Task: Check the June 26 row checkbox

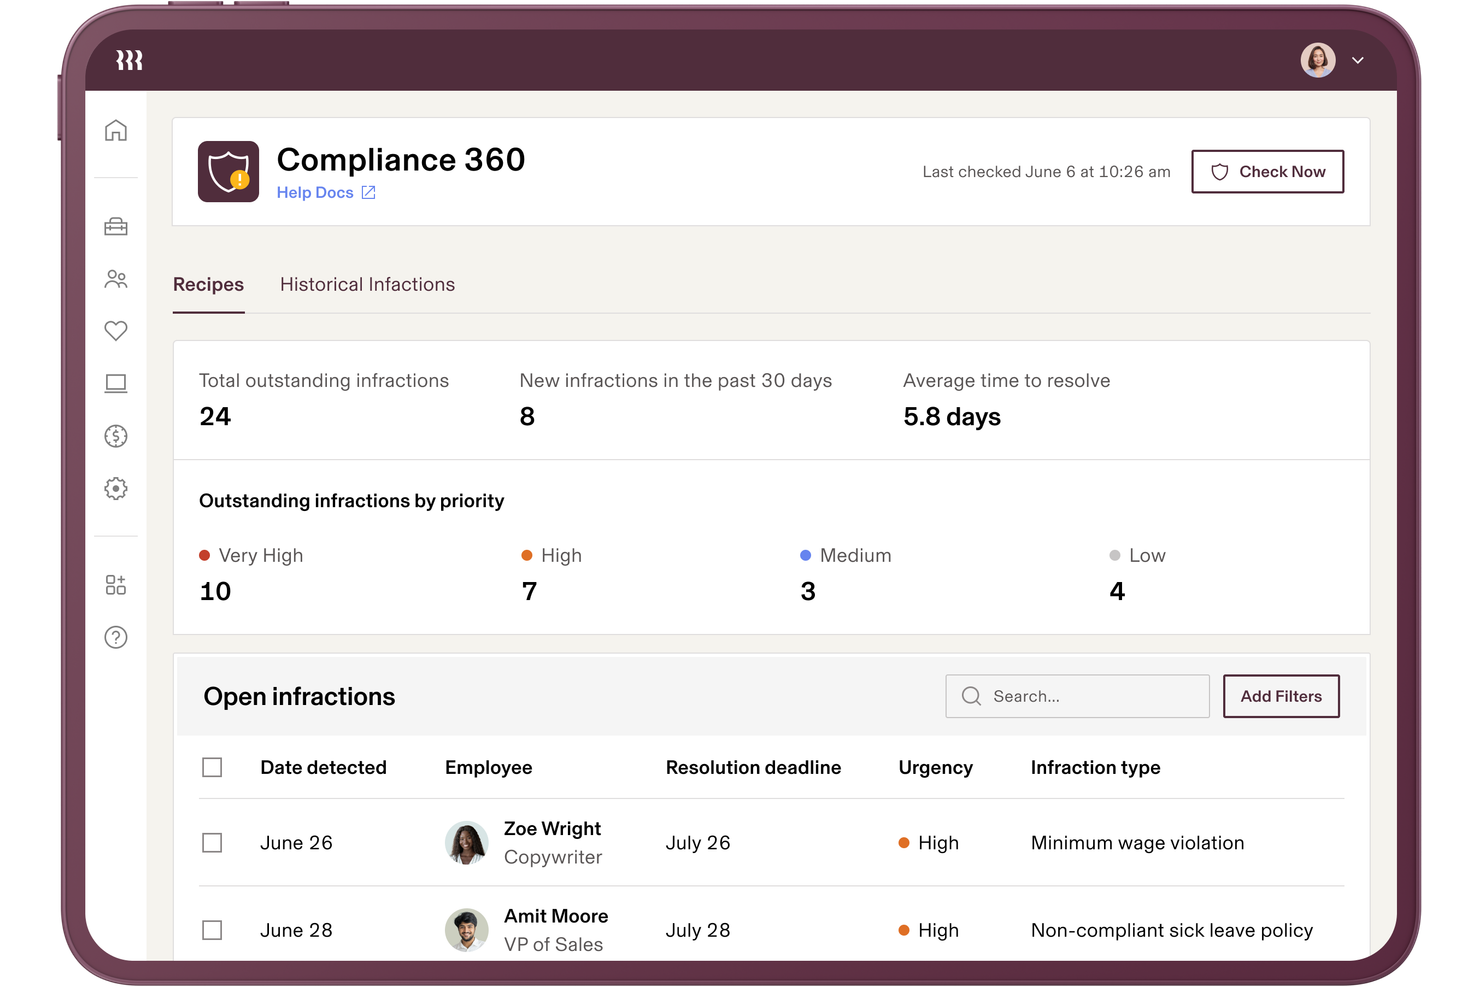Action: tap(212, 843)
